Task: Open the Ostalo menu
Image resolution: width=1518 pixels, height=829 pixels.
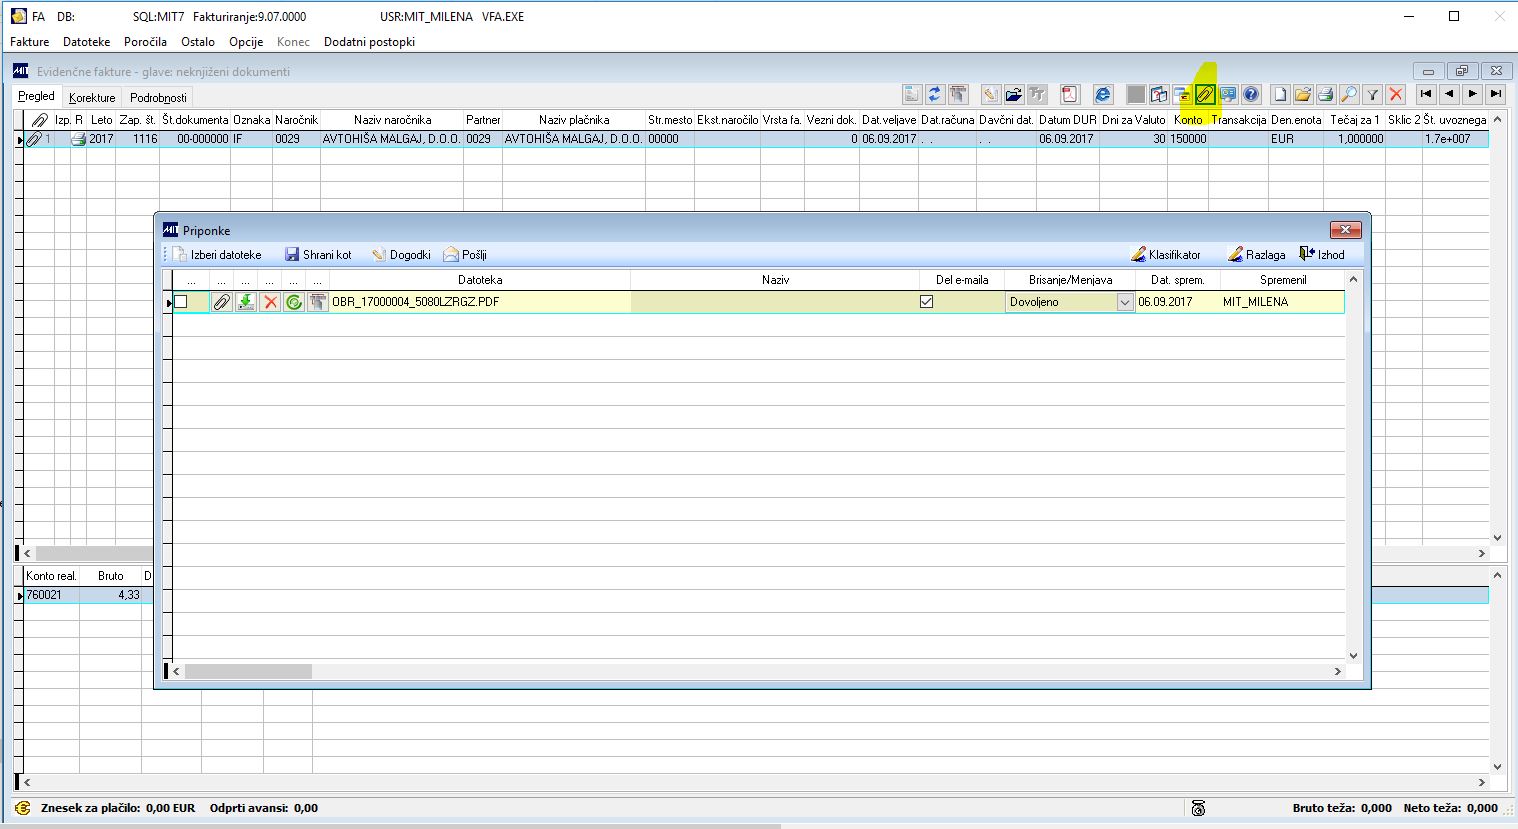Action: [x=198, y=42]
